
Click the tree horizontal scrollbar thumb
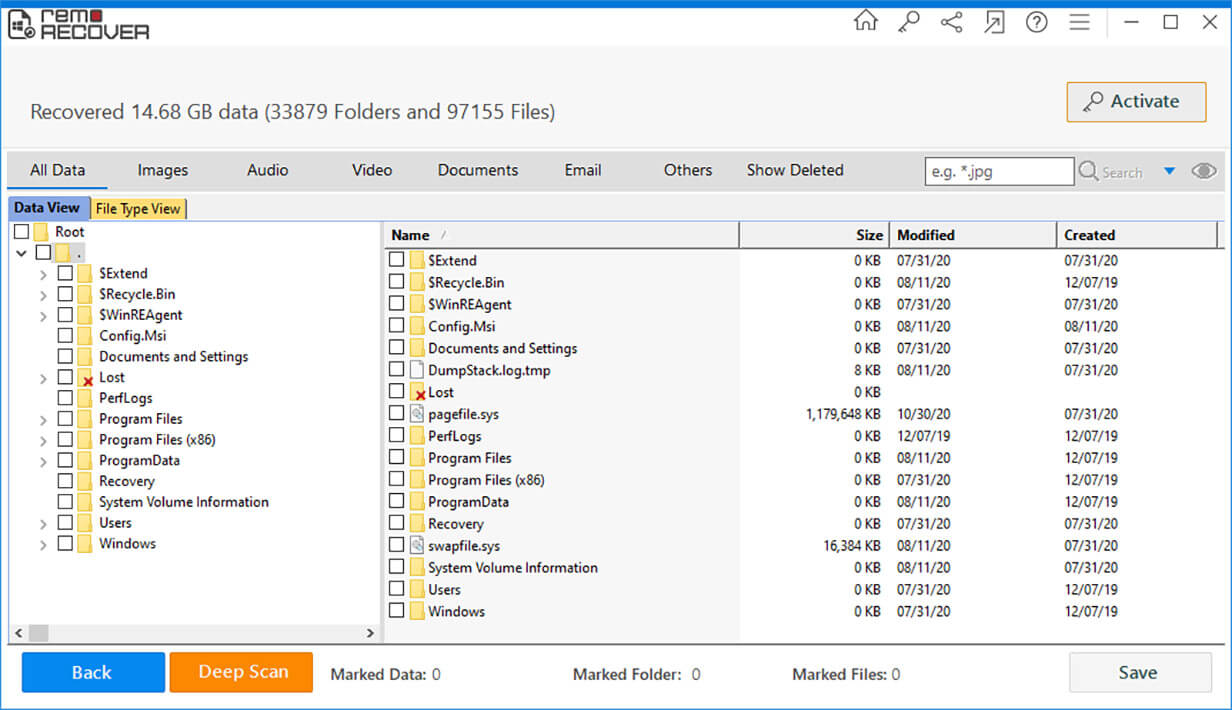tap(38, 633)
